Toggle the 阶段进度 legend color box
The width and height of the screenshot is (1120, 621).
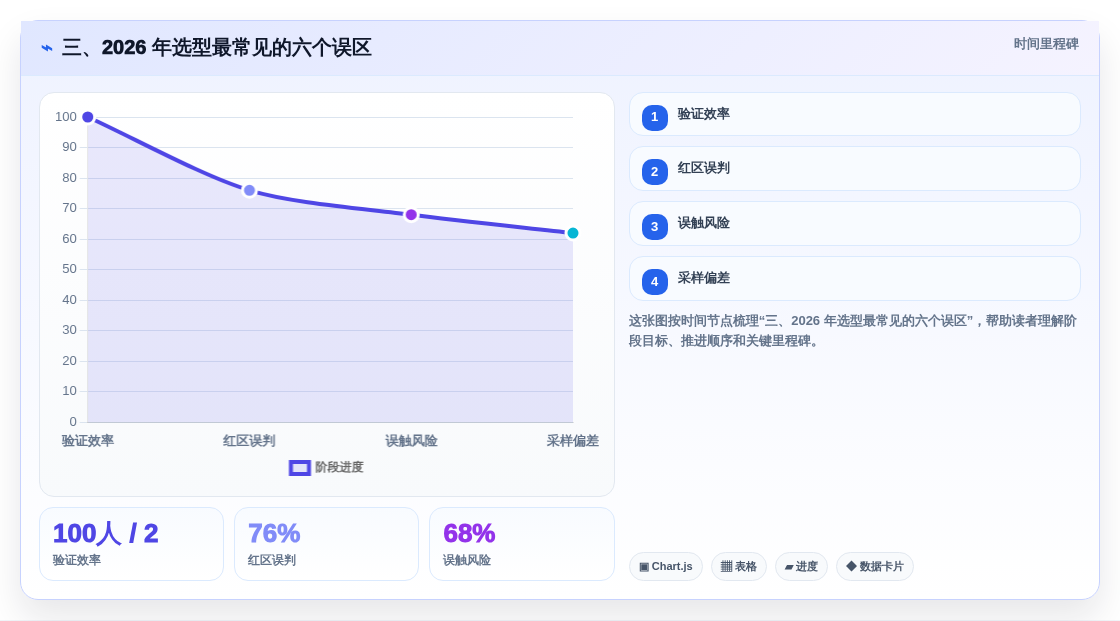click(x=299, y=468)
